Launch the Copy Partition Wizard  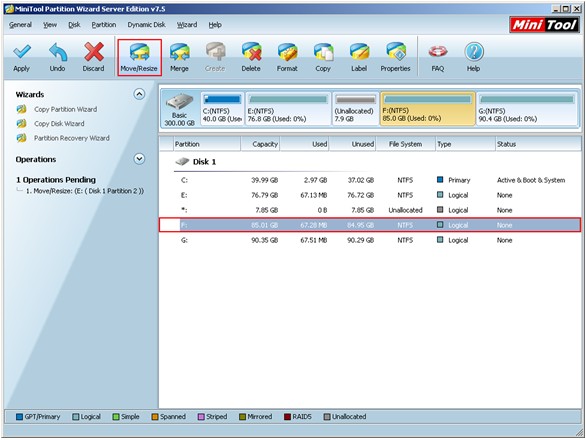65,109
